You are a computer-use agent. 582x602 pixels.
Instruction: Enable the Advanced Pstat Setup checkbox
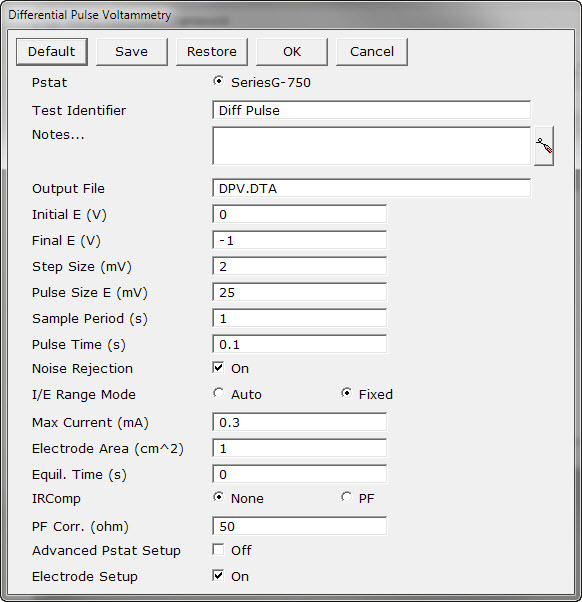(x=218, y=549)
